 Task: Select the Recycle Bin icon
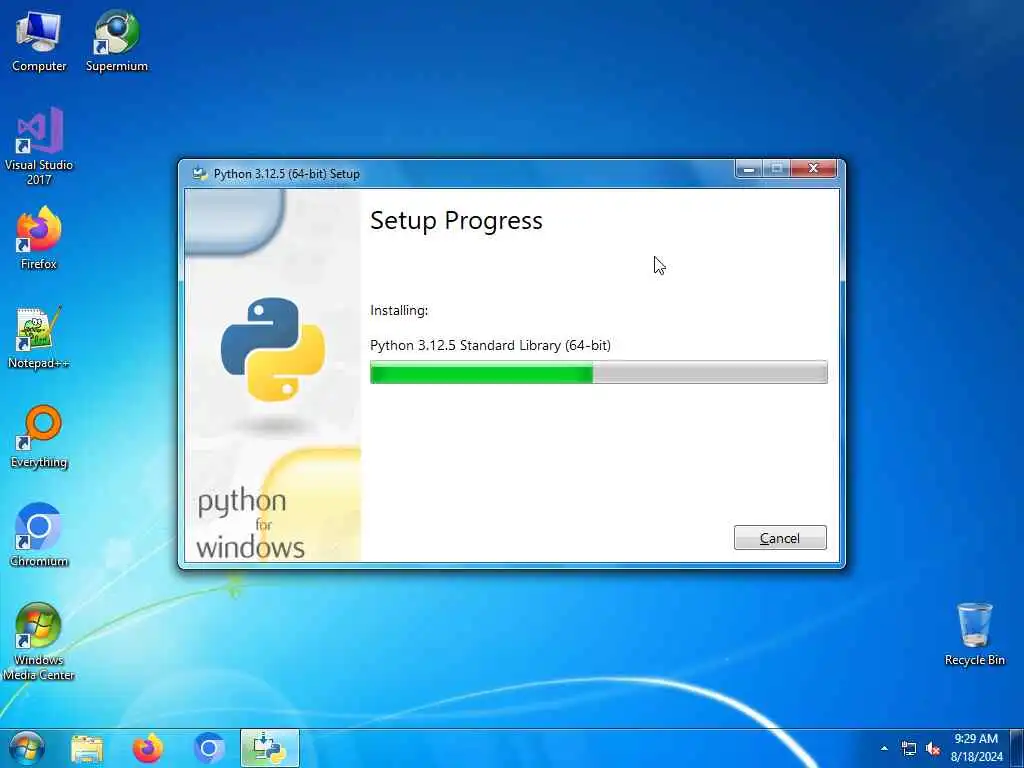[x=974, y=634]
